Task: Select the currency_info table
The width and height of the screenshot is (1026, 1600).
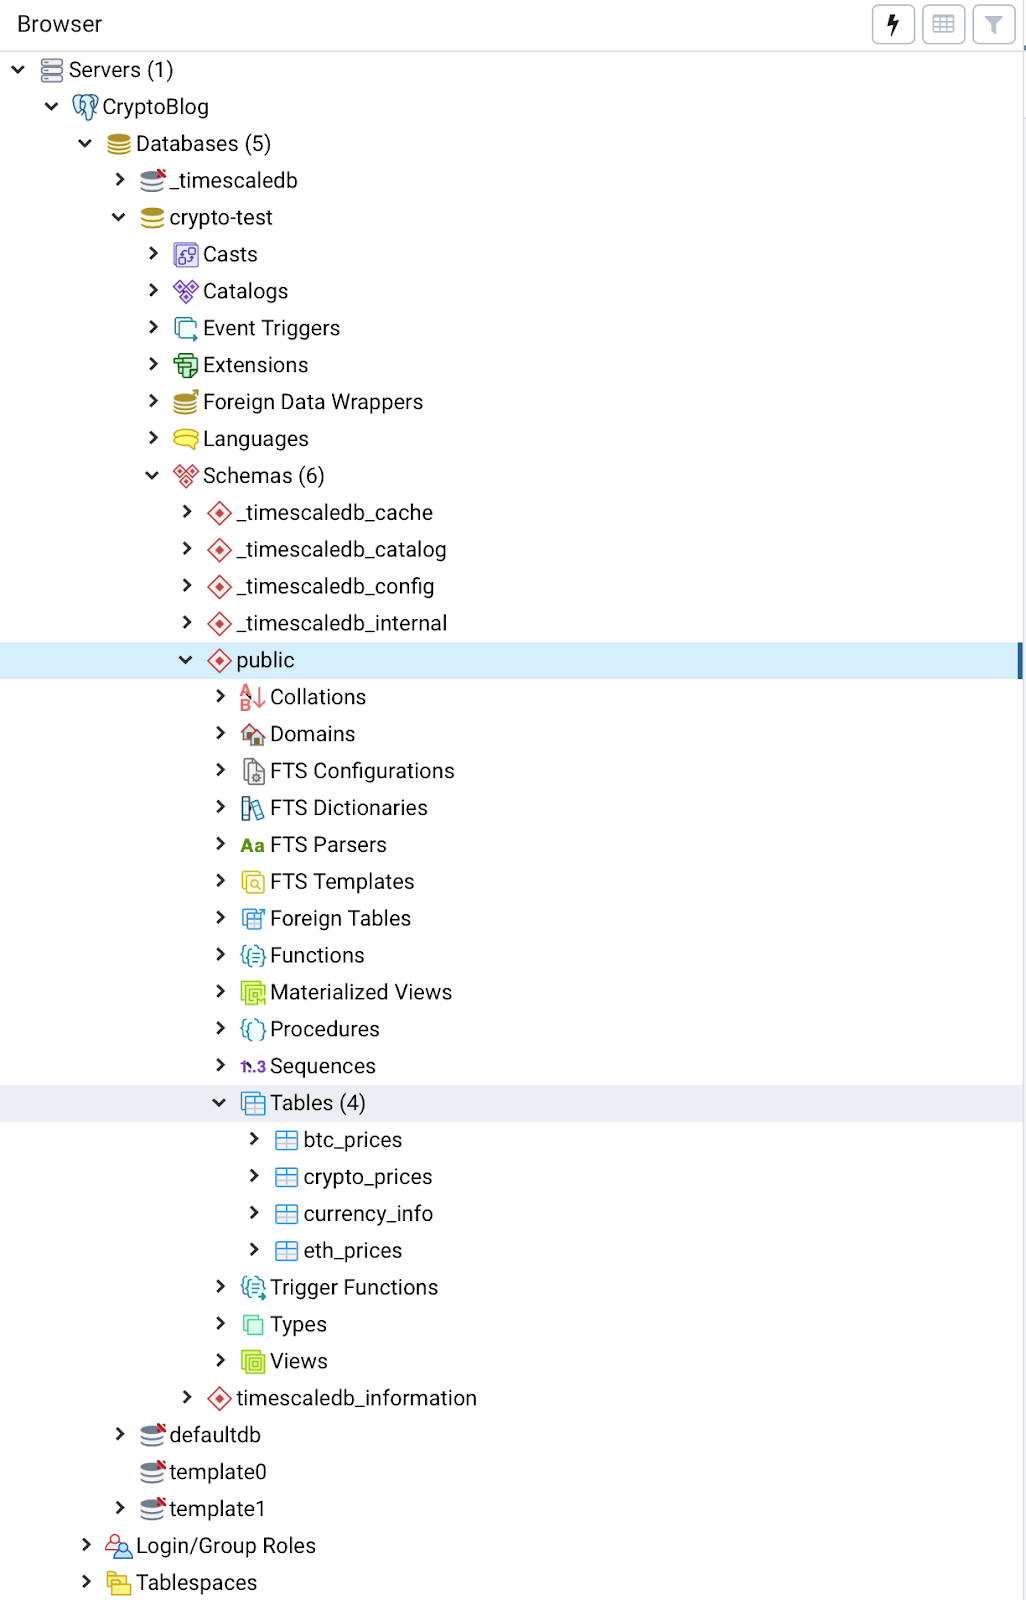Action: pos(367,1214)
